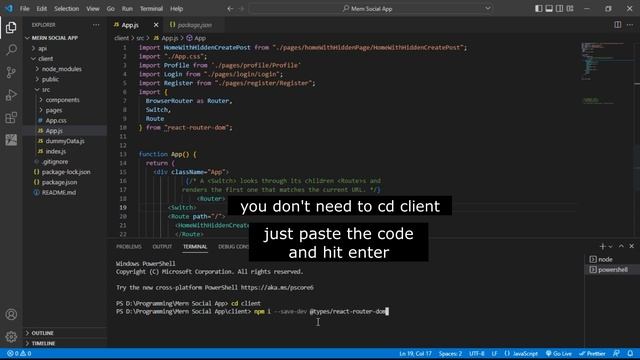Click the Mern Social App command center search

(x=371, y=9)
